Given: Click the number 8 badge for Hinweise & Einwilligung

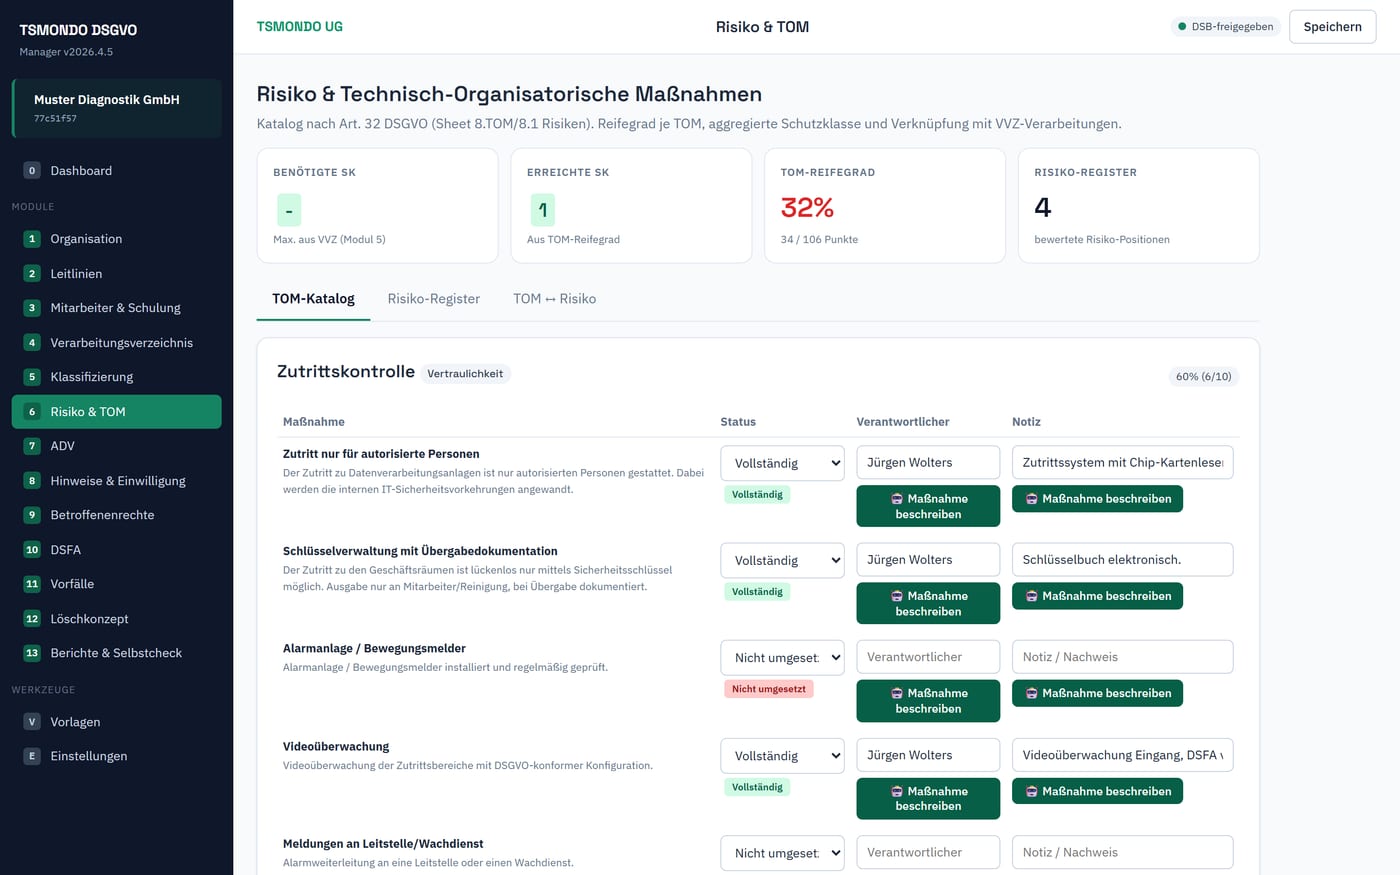Looking at the screenshot, I should 32,481.
